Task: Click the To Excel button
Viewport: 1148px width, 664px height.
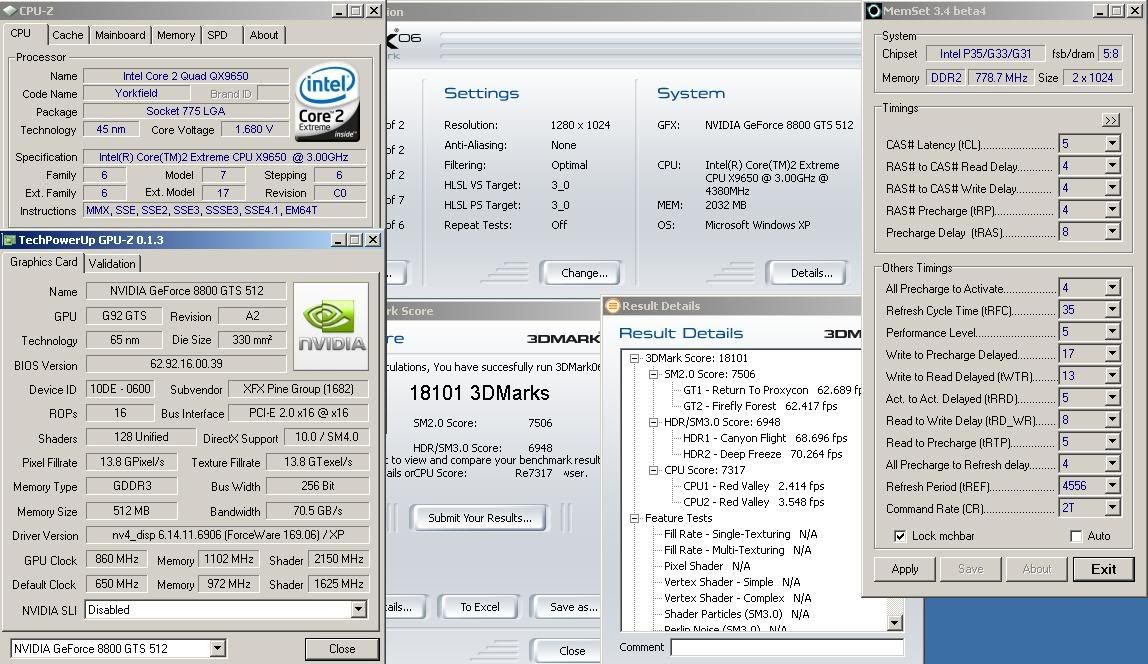Action: [480, 607]
